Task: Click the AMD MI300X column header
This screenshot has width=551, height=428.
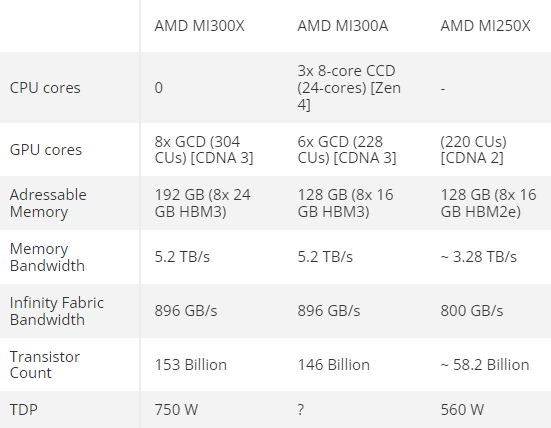Action: point(199,26)
